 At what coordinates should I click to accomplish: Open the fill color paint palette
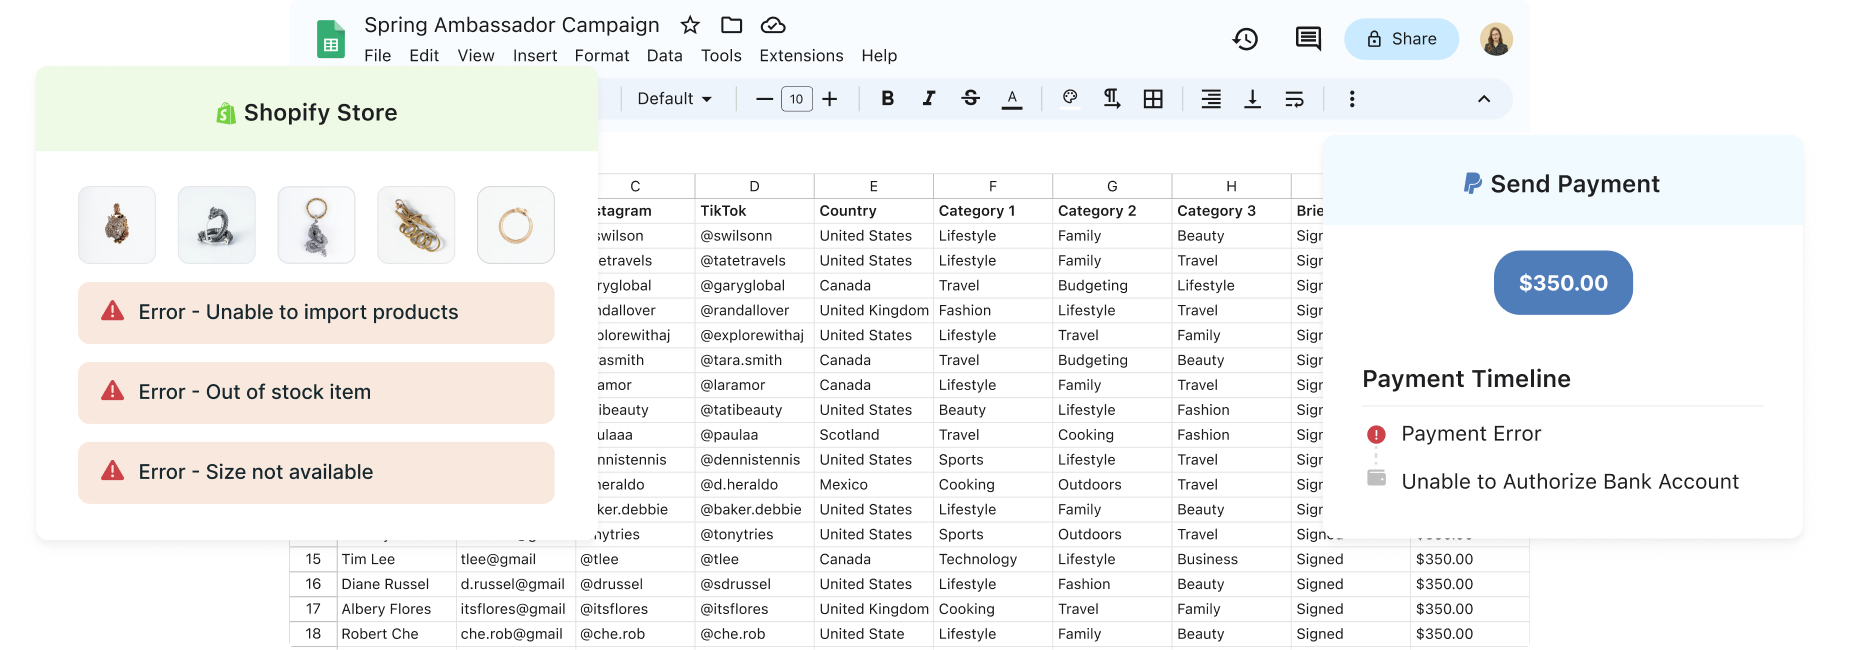(x=1070, y=98)
